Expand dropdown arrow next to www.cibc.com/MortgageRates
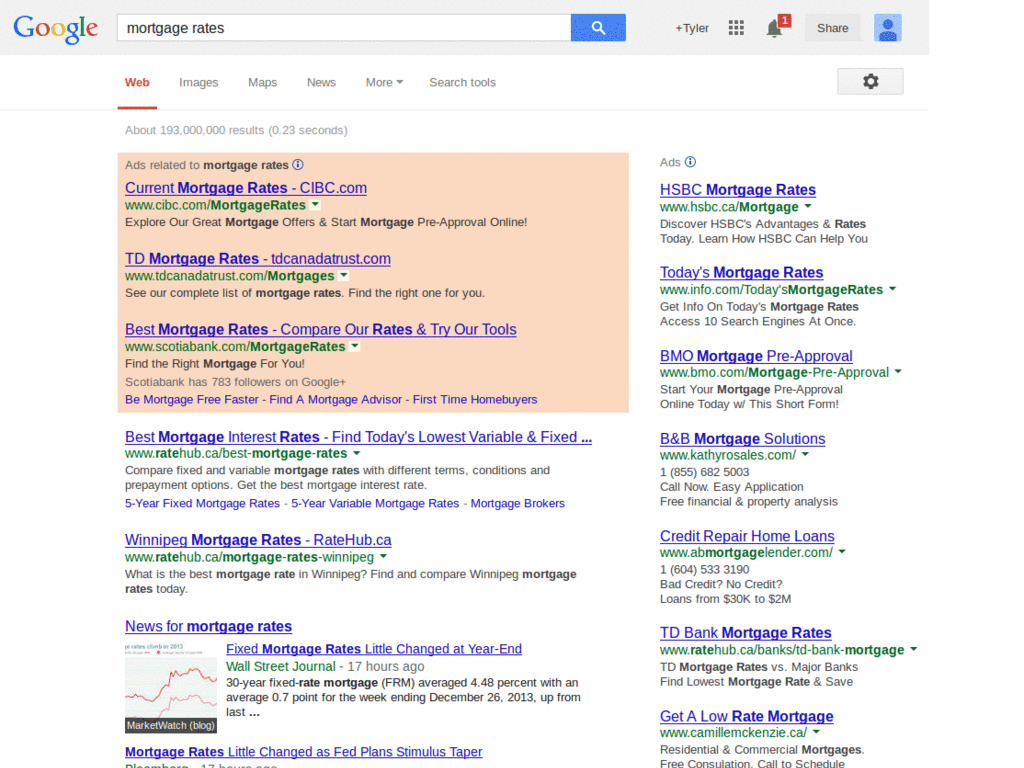Viewport: 1024px width, 768px height. pyautogui.click(x=315, y=205)
